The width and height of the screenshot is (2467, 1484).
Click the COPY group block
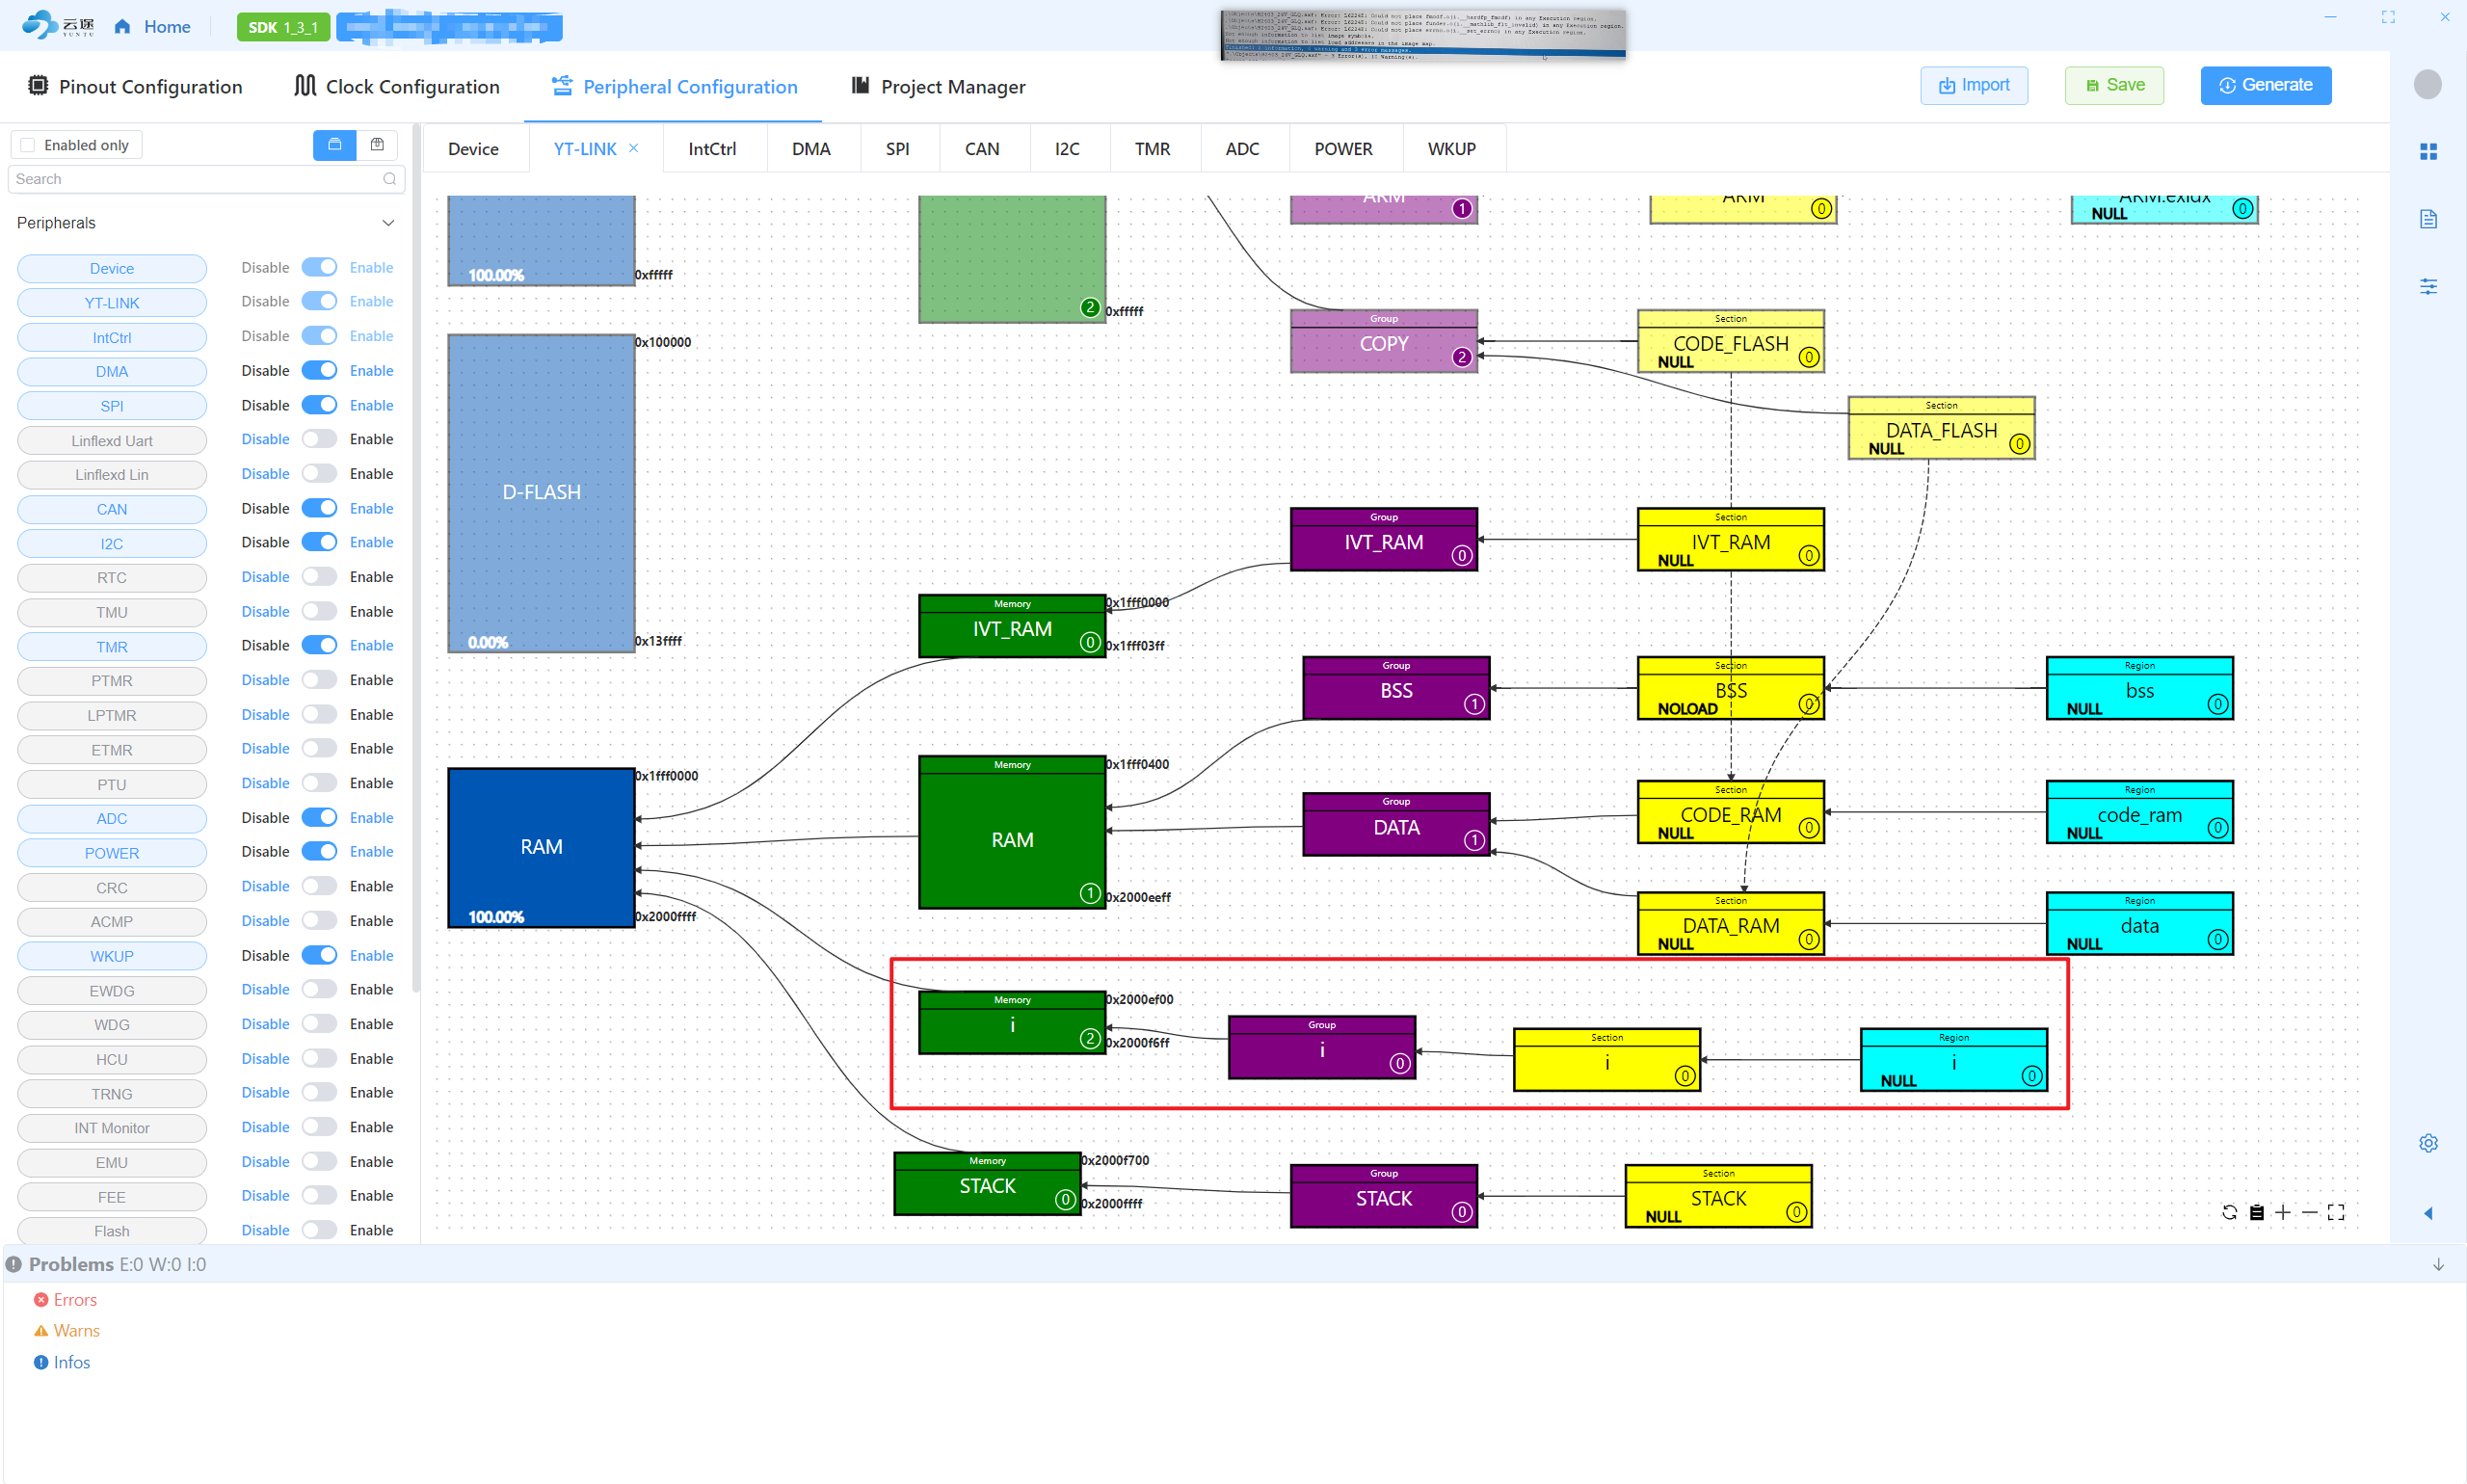pyautogui.click(x=1383, y=341)
